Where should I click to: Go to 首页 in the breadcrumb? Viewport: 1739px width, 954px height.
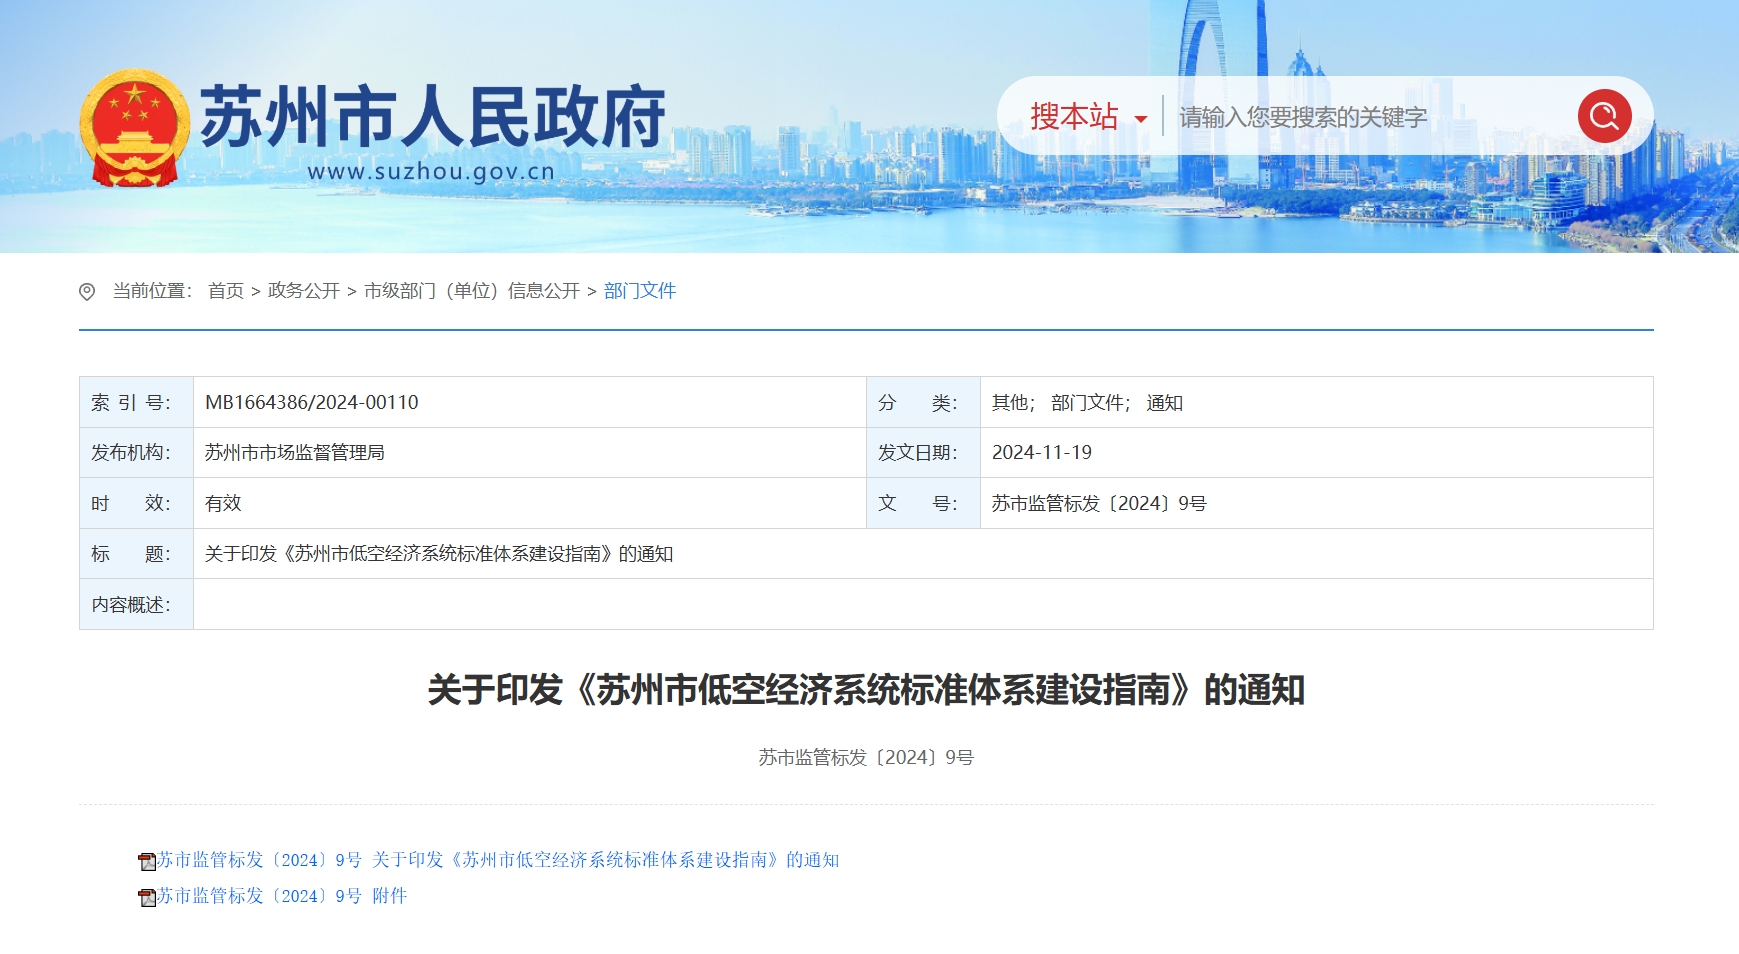pyautogui.click(x=226, y=291)
